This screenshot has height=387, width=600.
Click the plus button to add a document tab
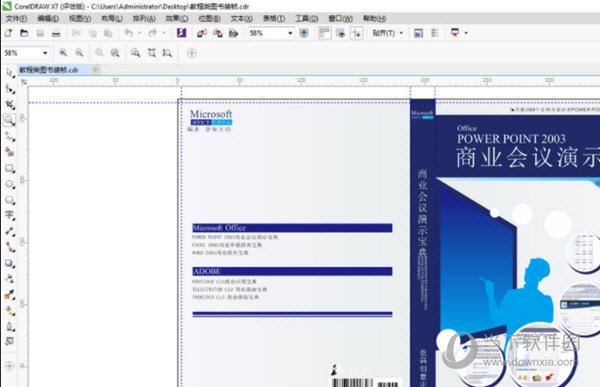pyautogui.click(x=95, y=70)
